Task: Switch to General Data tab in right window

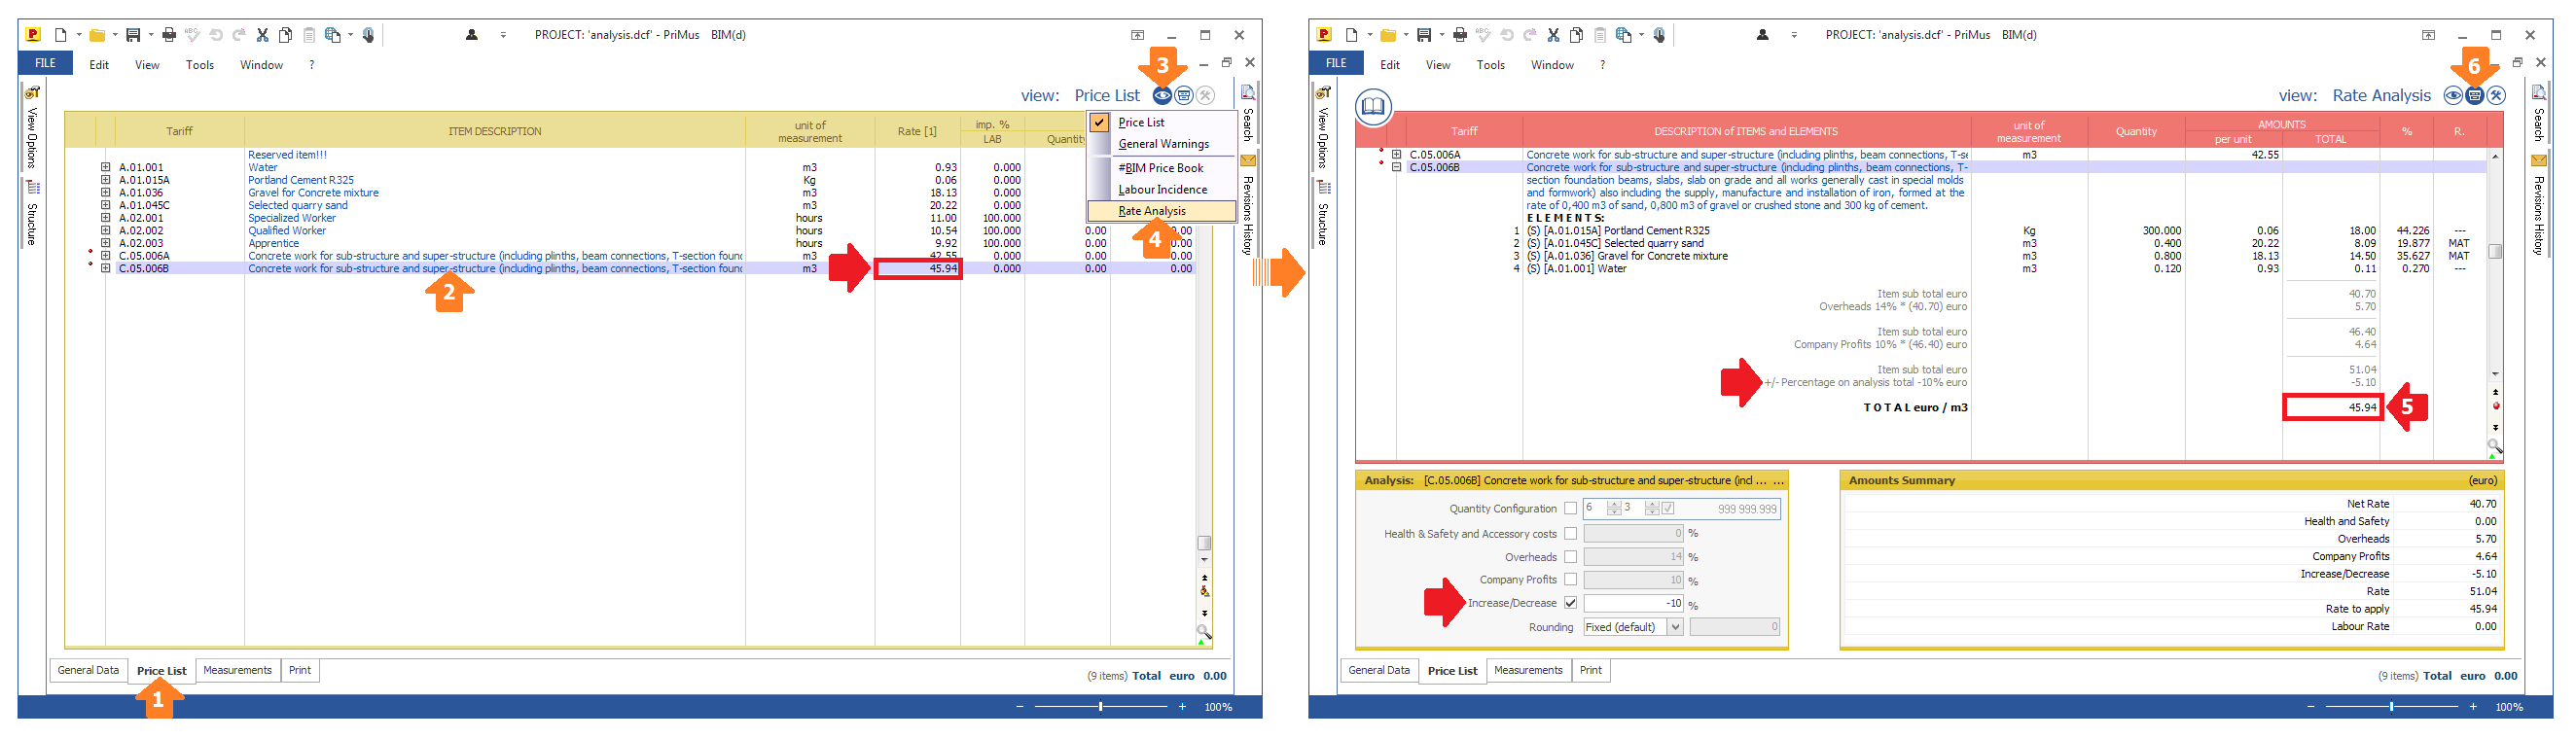Action: [x=1379, y=671]
